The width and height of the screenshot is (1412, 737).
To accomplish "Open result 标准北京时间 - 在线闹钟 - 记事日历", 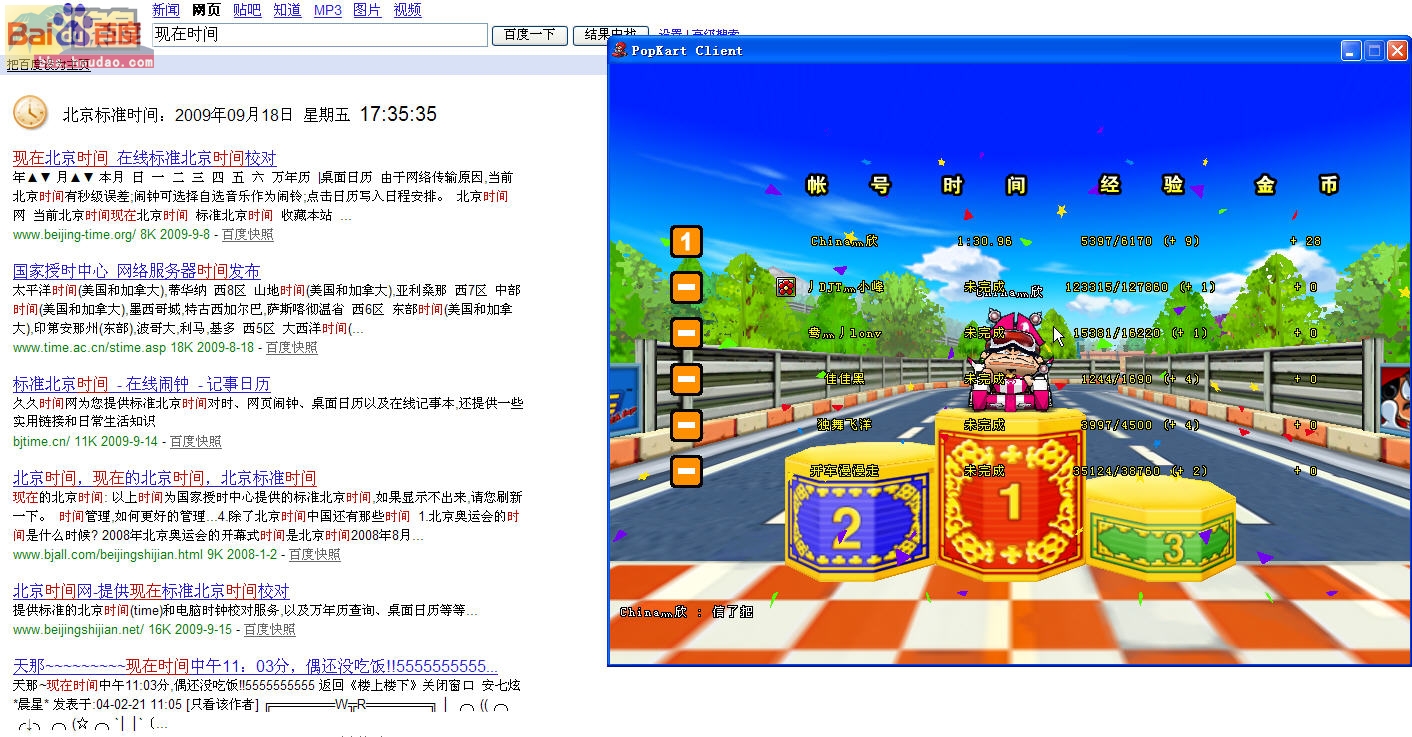I will click(x=141, y=384).
